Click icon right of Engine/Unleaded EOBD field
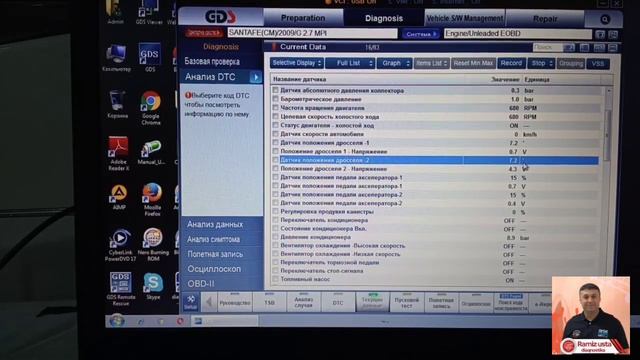 [600, 35]
